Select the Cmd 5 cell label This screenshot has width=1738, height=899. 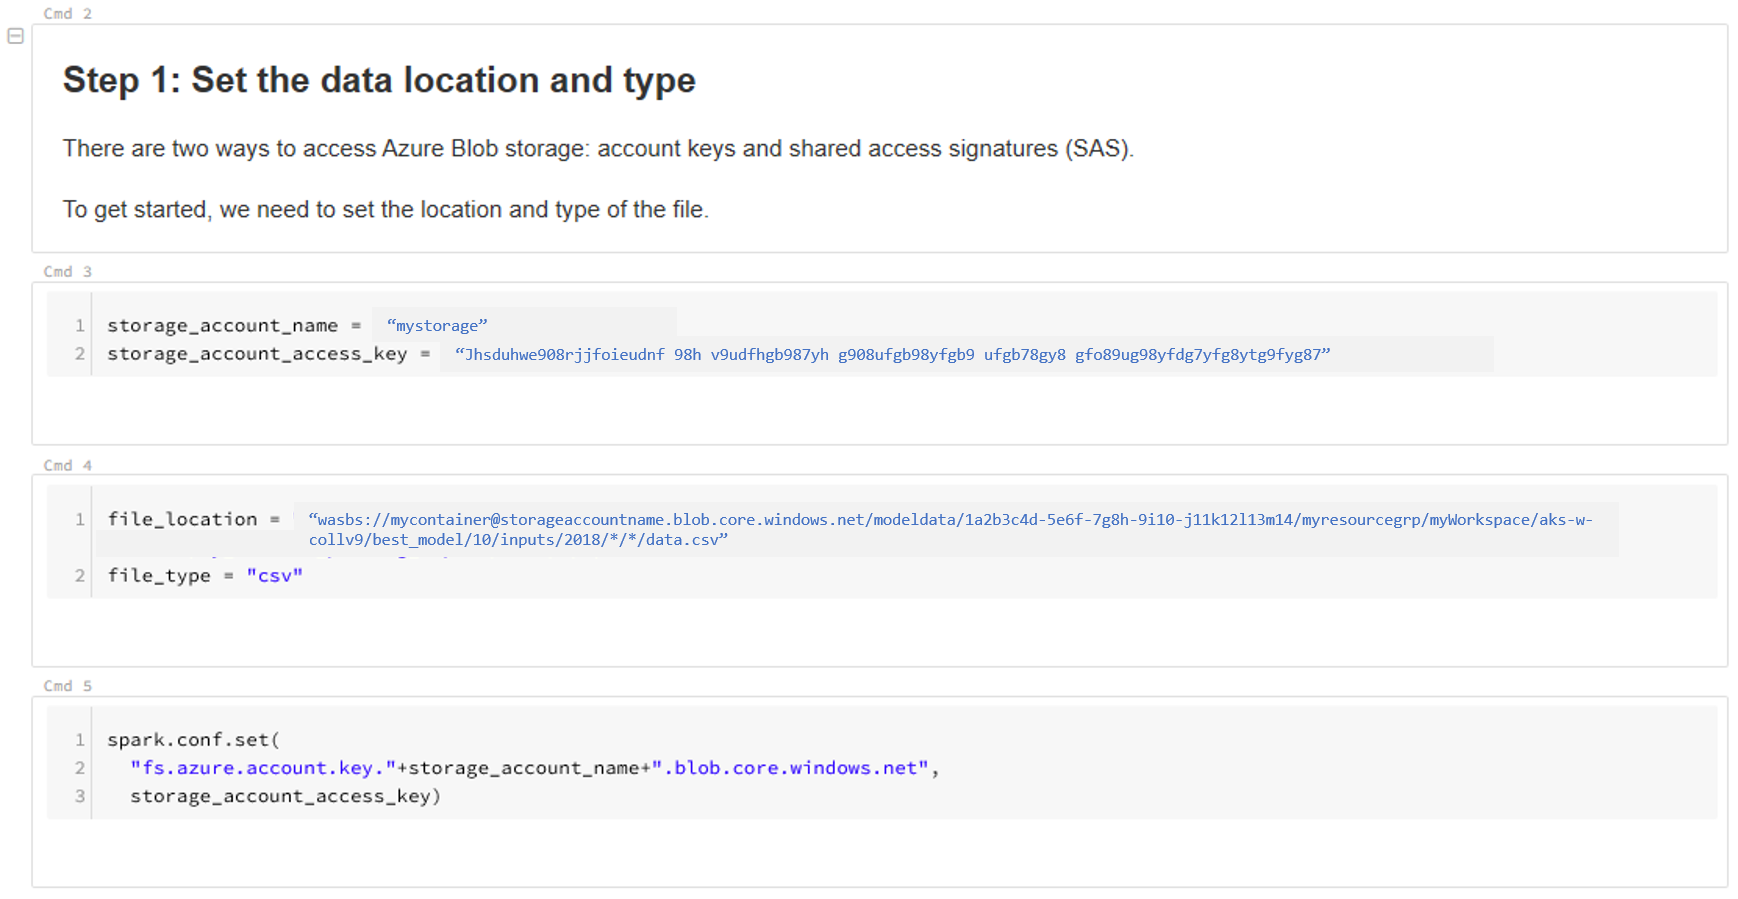(x=67, y=686)
